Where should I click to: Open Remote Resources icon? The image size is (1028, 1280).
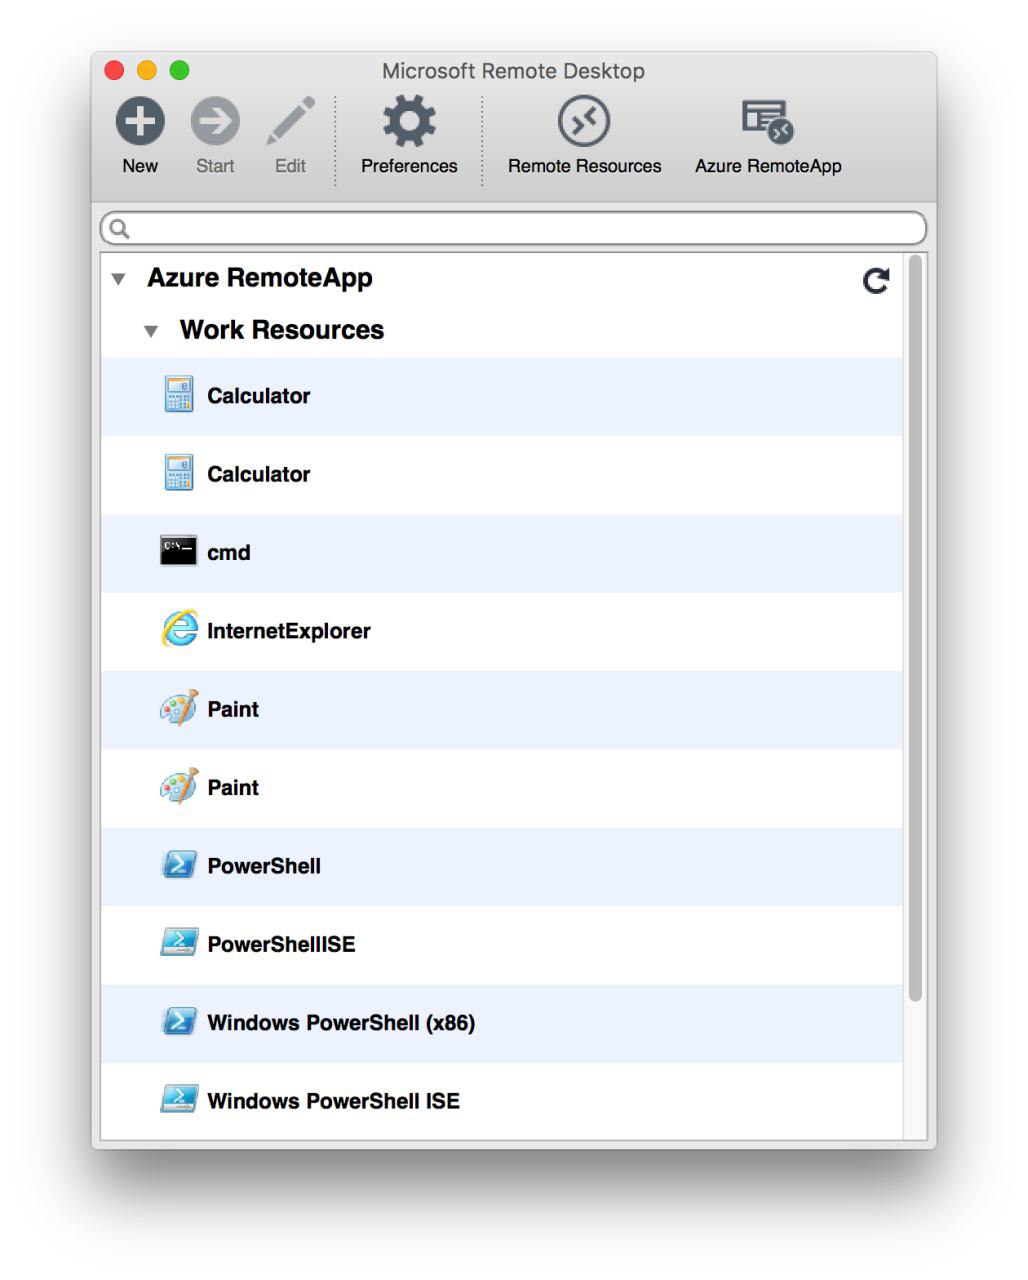(584, 121)
